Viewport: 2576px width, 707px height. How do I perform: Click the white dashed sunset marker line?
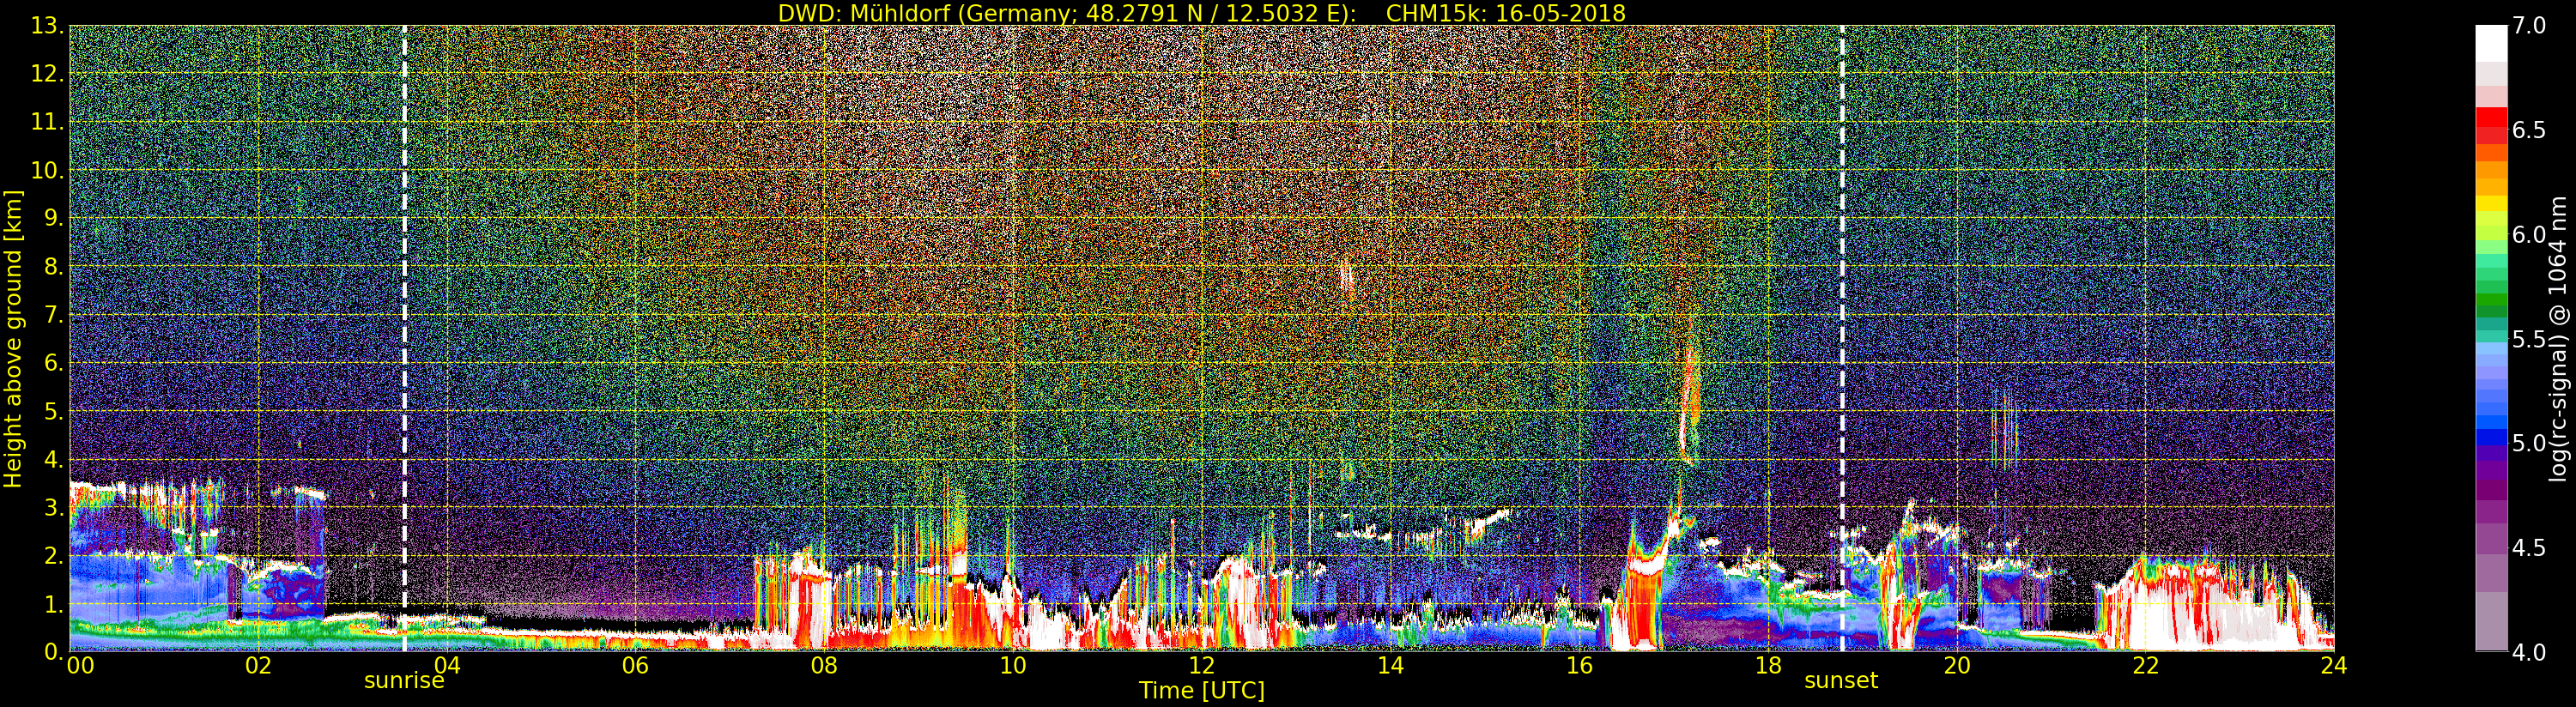click(1842, 338)
